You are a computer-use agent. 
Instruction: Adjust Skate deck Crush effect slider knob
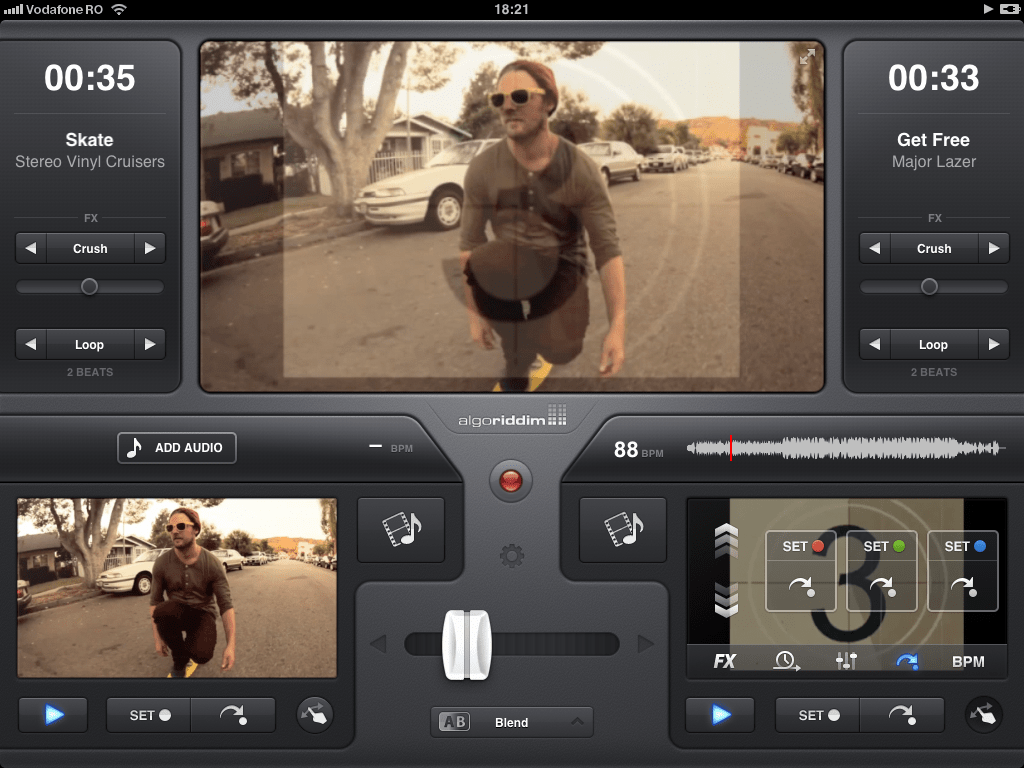coord(89,286)
